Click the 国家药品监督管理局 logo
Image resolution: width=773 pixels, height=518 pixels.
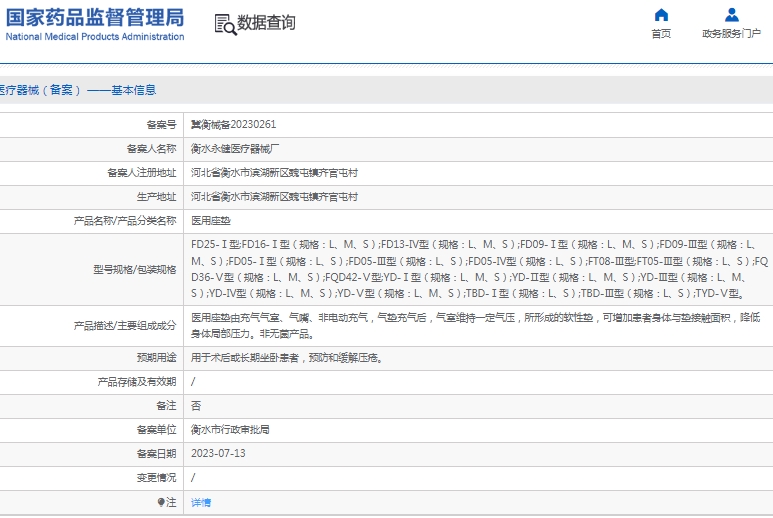point(95,18)
